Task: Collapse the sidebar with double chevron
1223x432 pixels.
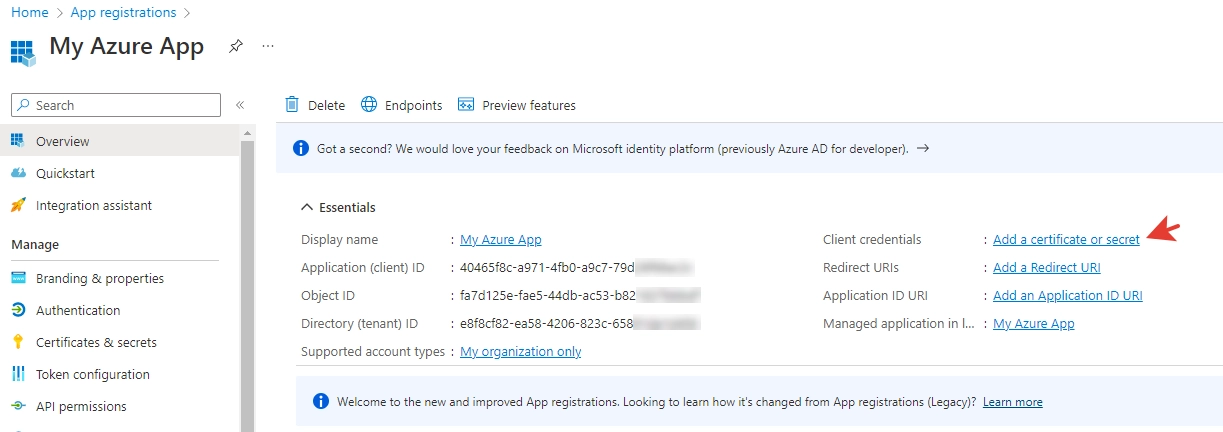Action: click(240, 105)
